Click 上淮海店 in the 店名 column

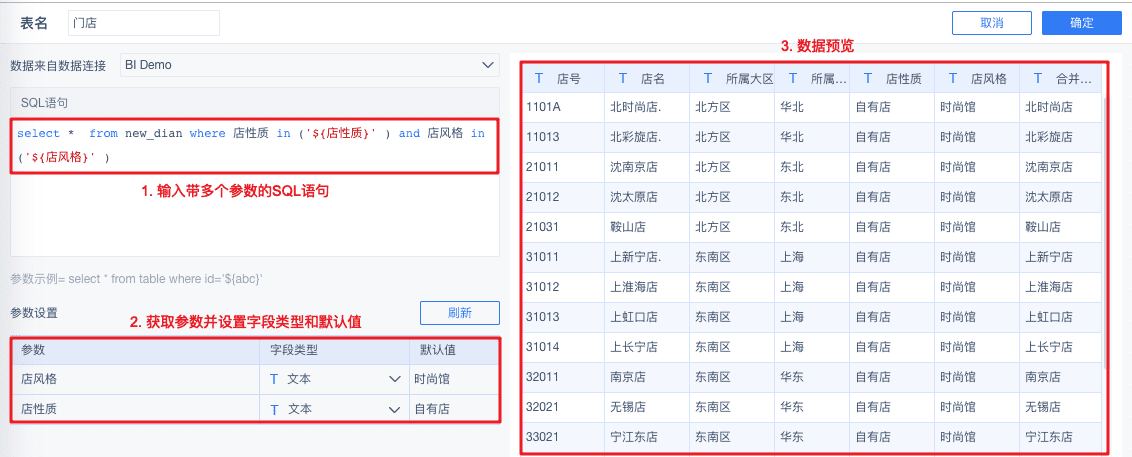tap(647, 287)
